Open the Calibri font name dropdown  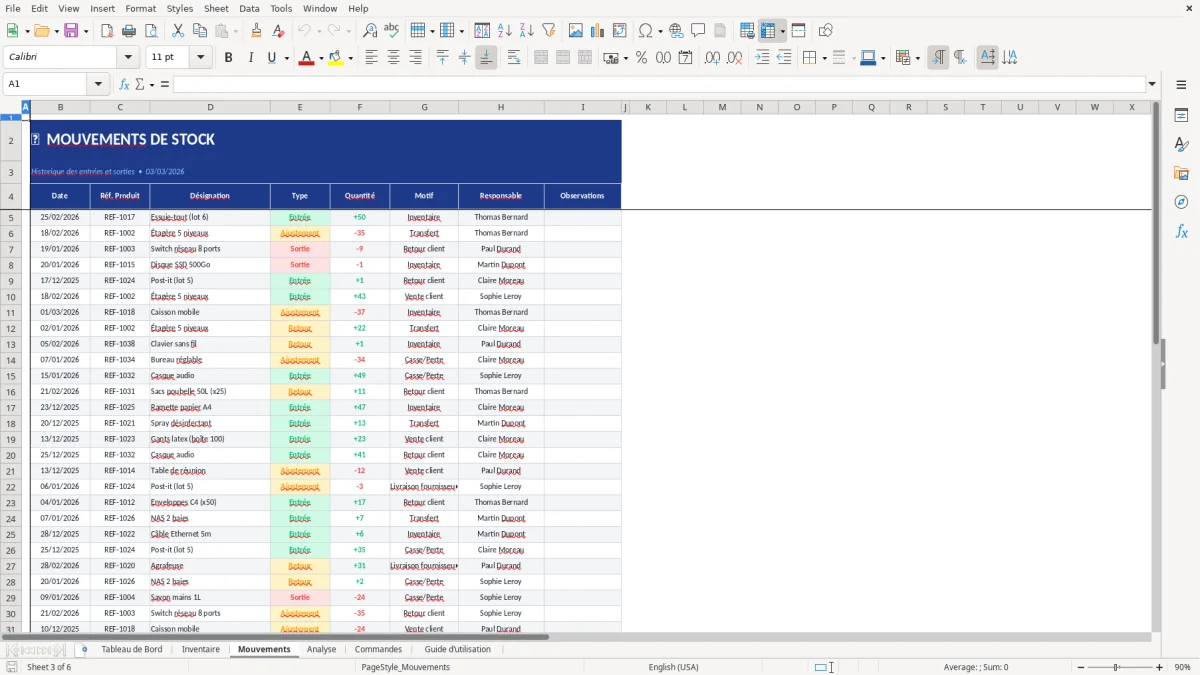tap(128, 57)
